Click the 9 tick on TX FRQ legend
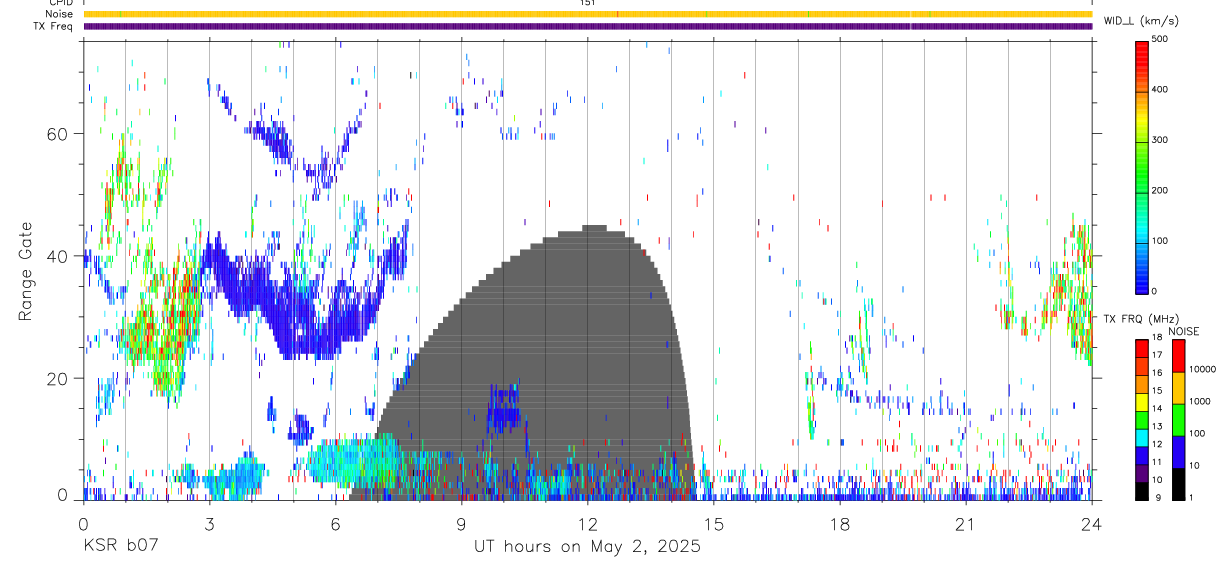 1159,497
